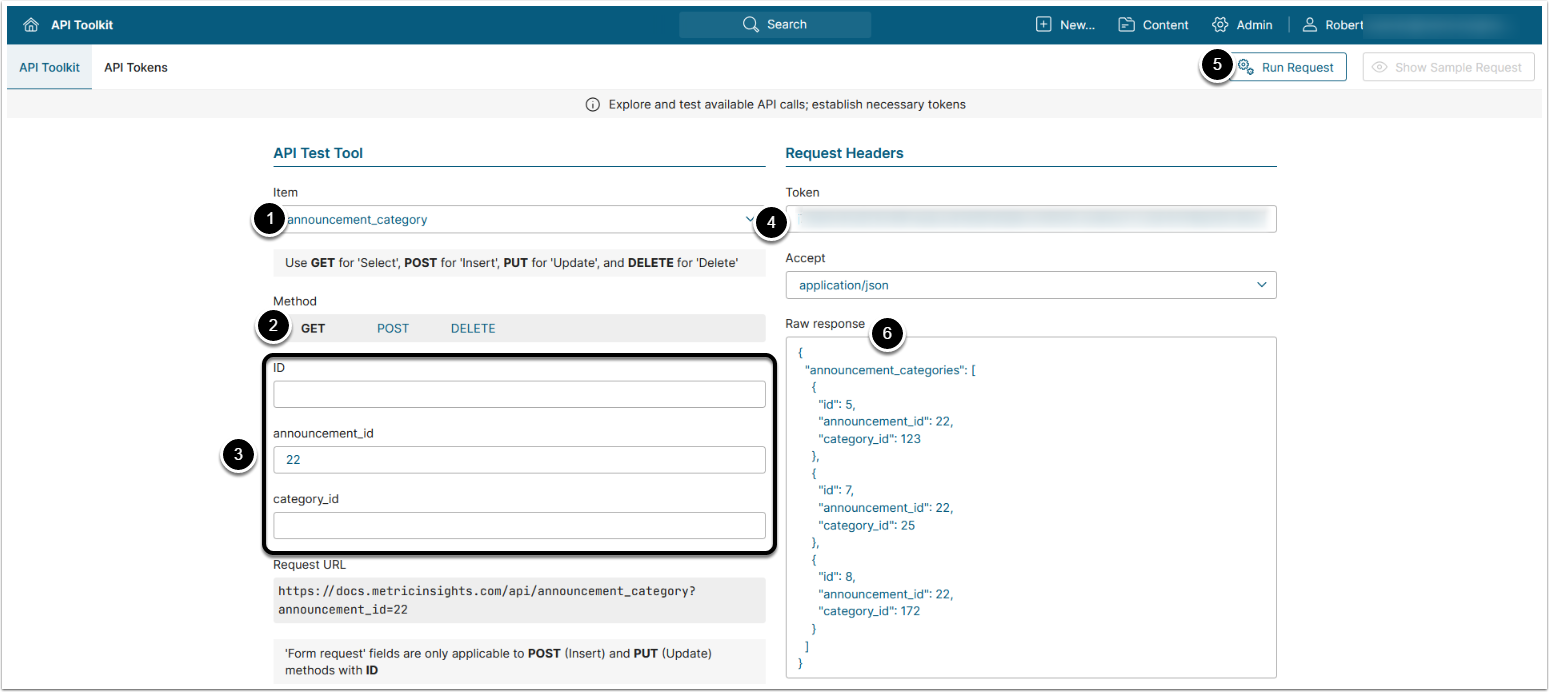Viewport: 1549px width, 692px height.
Task: Click the "id": 7 line
Action: 836,490
